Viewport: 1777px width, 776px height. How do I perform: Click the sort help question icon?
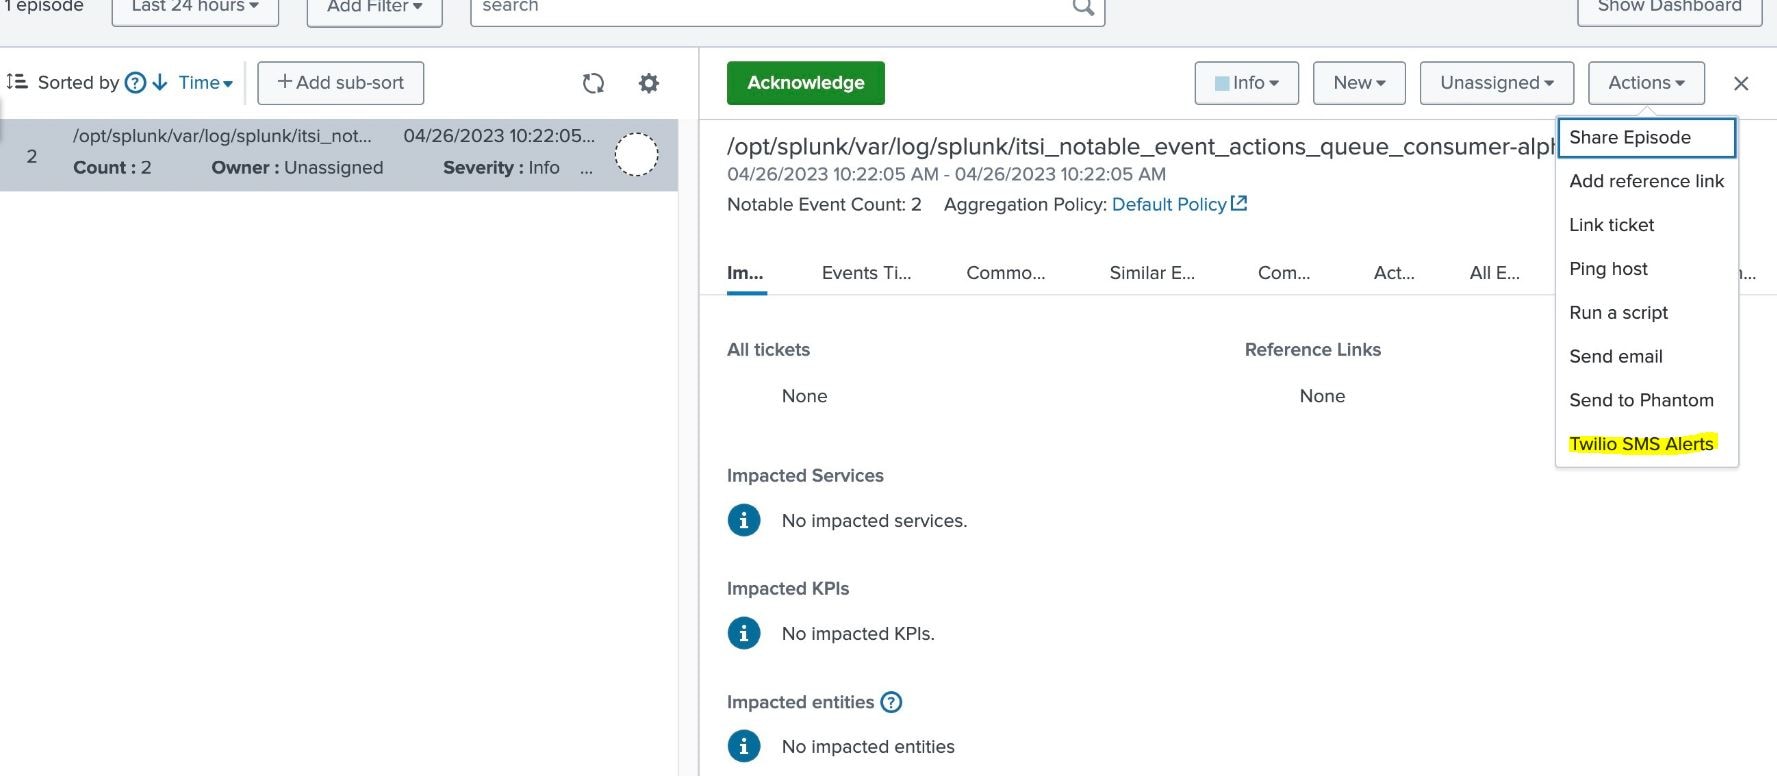[135, 83]
